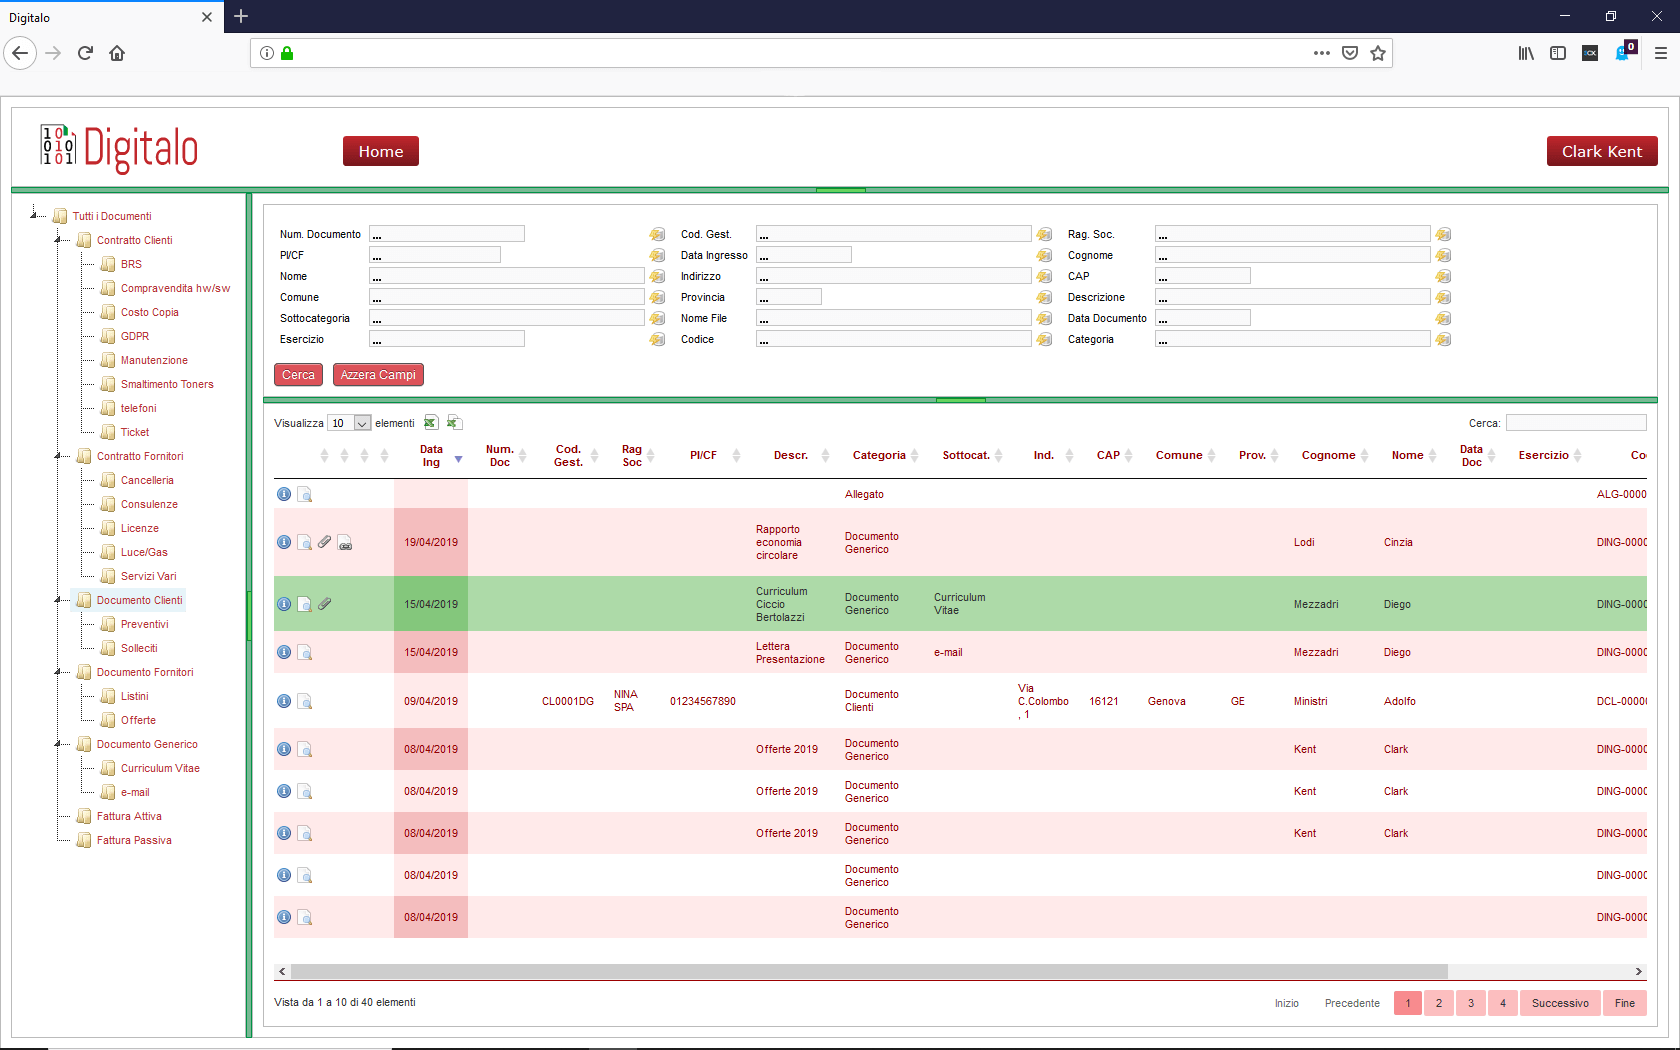
Task: Click the second Excel export icon
Action: pos(454,423)
